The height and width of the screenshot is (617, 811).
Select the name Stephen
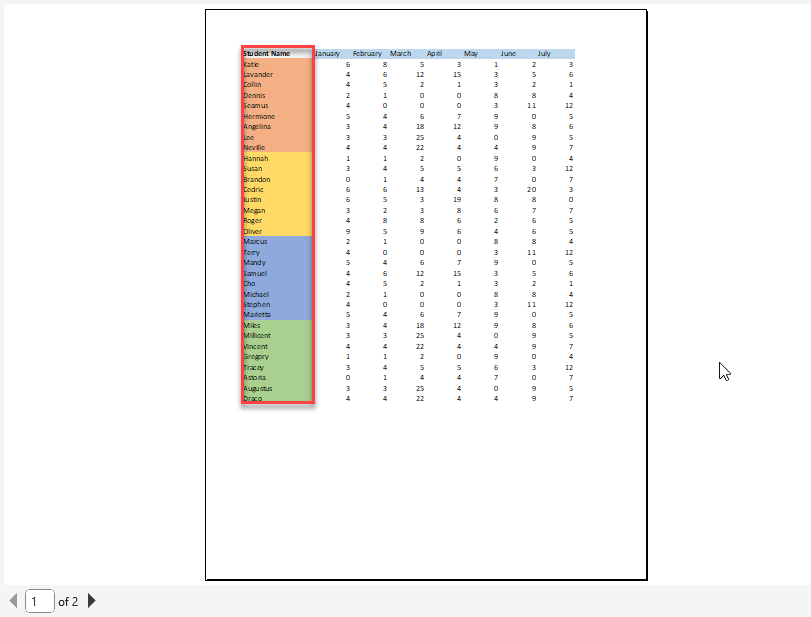coord(257,305)
